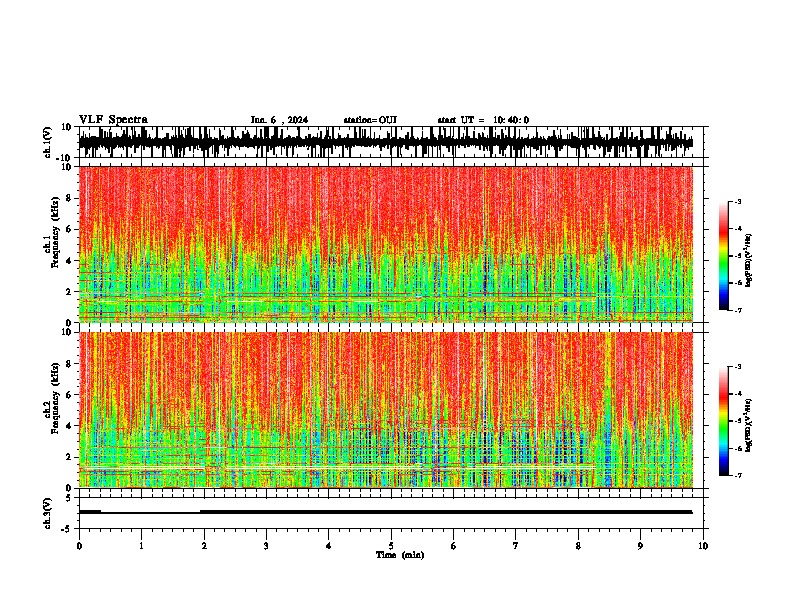Click the "start UT = 10:40:0" text
This screenshot has height=612, width=792.
click(x=483, y=120)
